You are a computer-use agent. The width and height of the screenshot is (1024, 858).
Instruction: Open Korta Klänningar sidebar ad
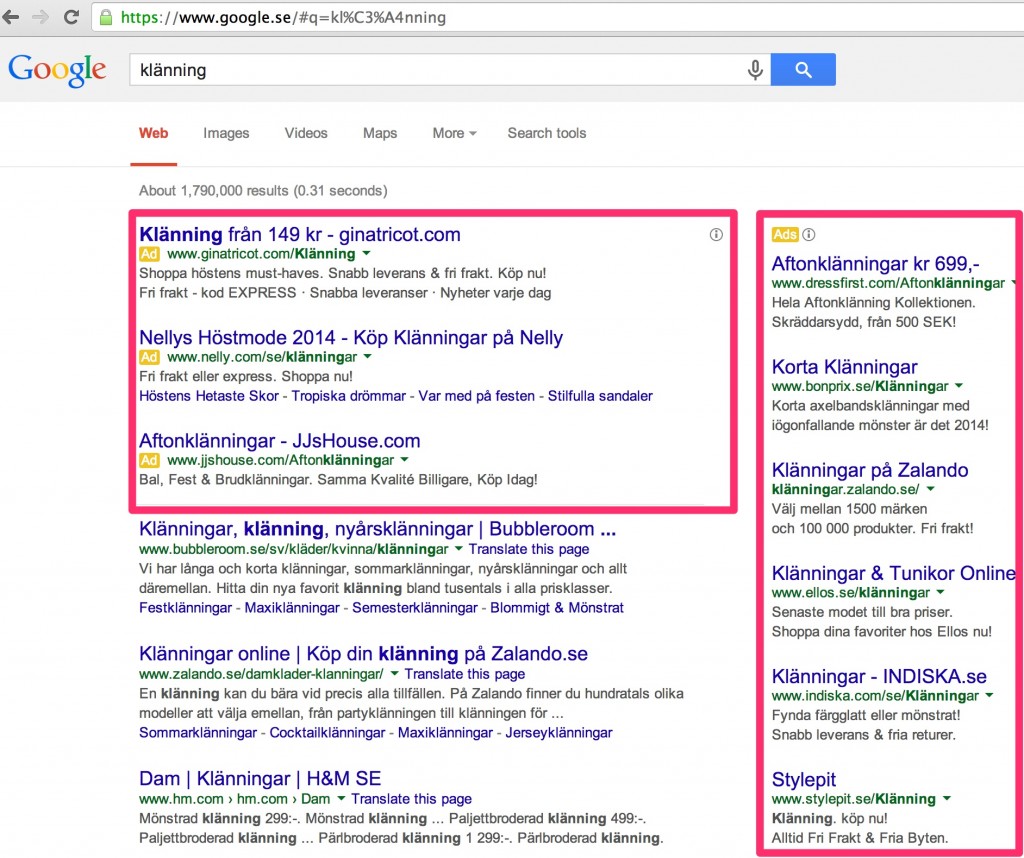click(x=844, y=367)
